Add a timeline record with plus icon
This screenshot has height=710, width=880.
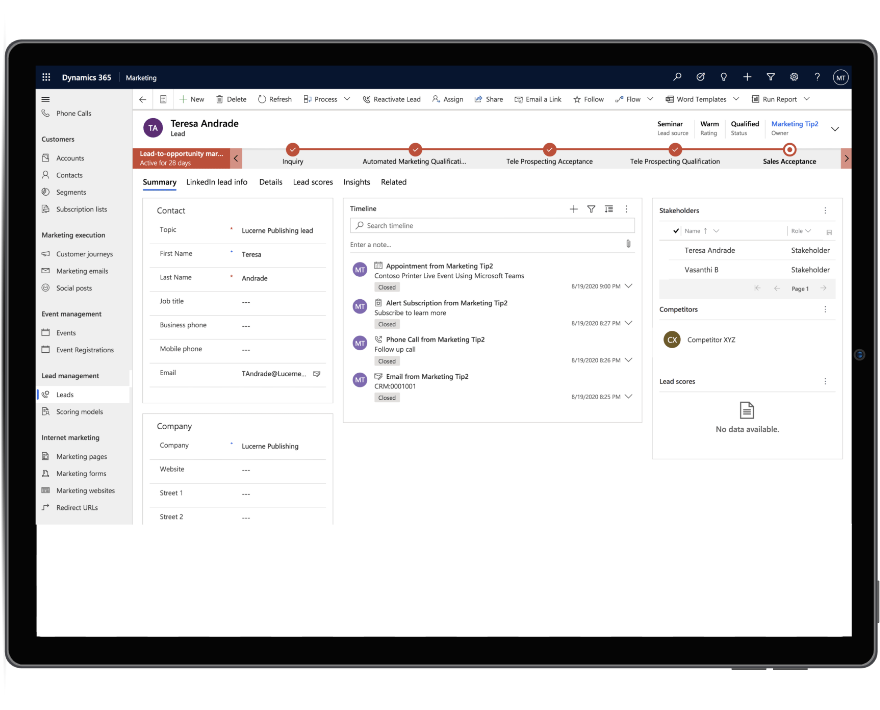click(574, 209)
